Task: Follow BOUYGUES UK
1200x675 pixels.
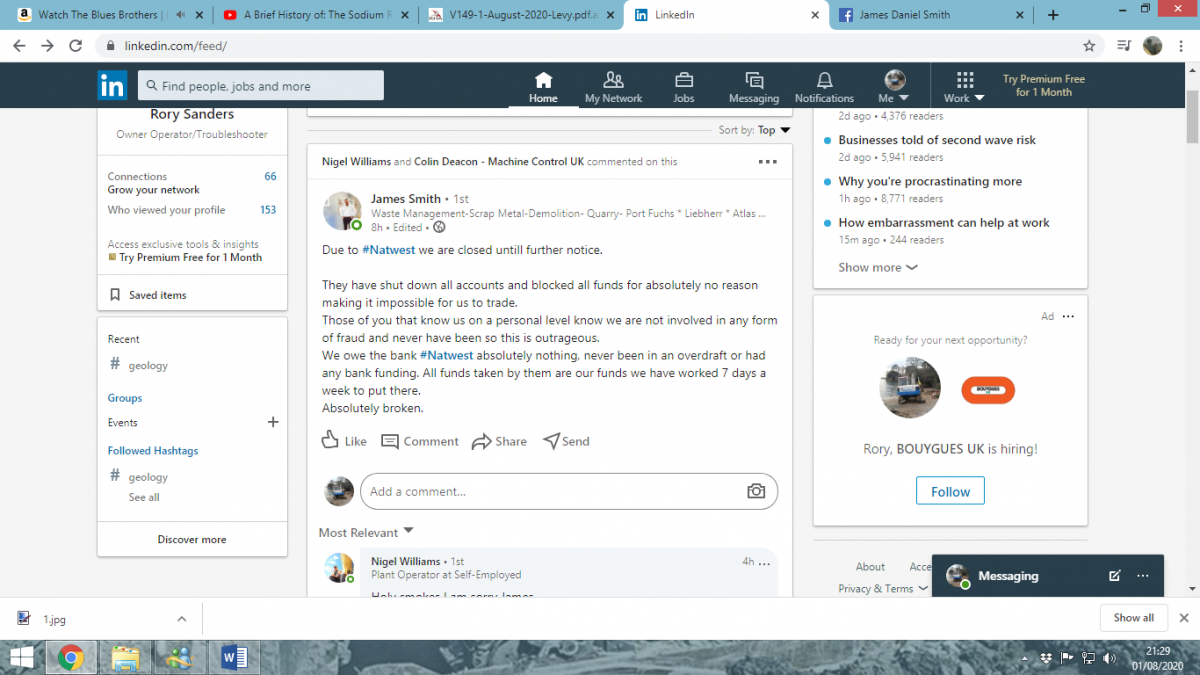Action: point(950,491)
